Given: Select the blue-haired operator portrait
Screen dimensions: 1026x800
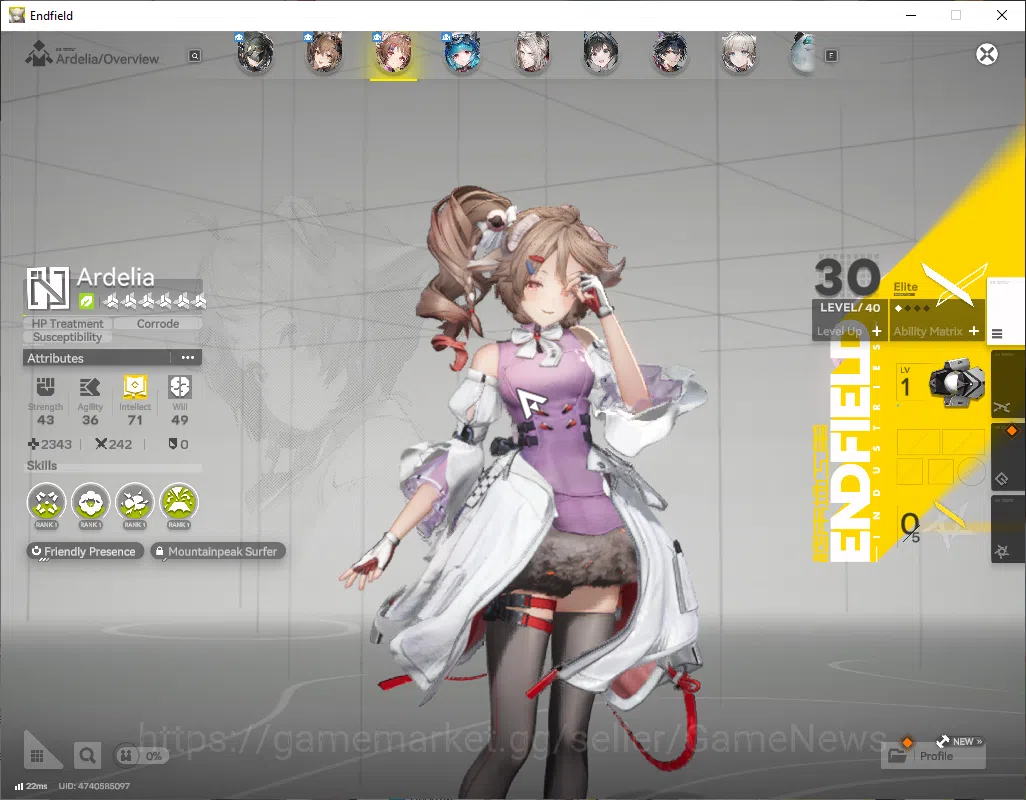Looking at the screenshot, I should tap(462, 53).
